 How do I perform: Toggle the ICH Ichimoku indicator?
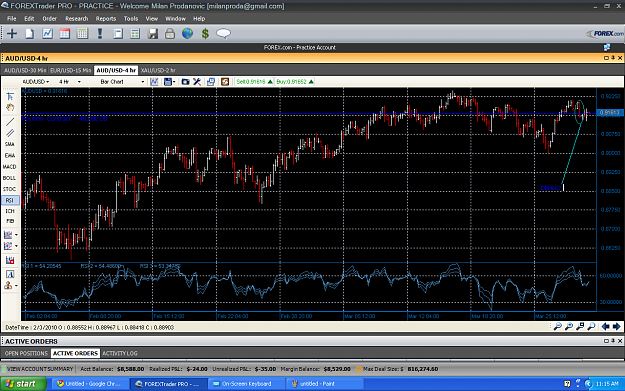coord(10,211)
